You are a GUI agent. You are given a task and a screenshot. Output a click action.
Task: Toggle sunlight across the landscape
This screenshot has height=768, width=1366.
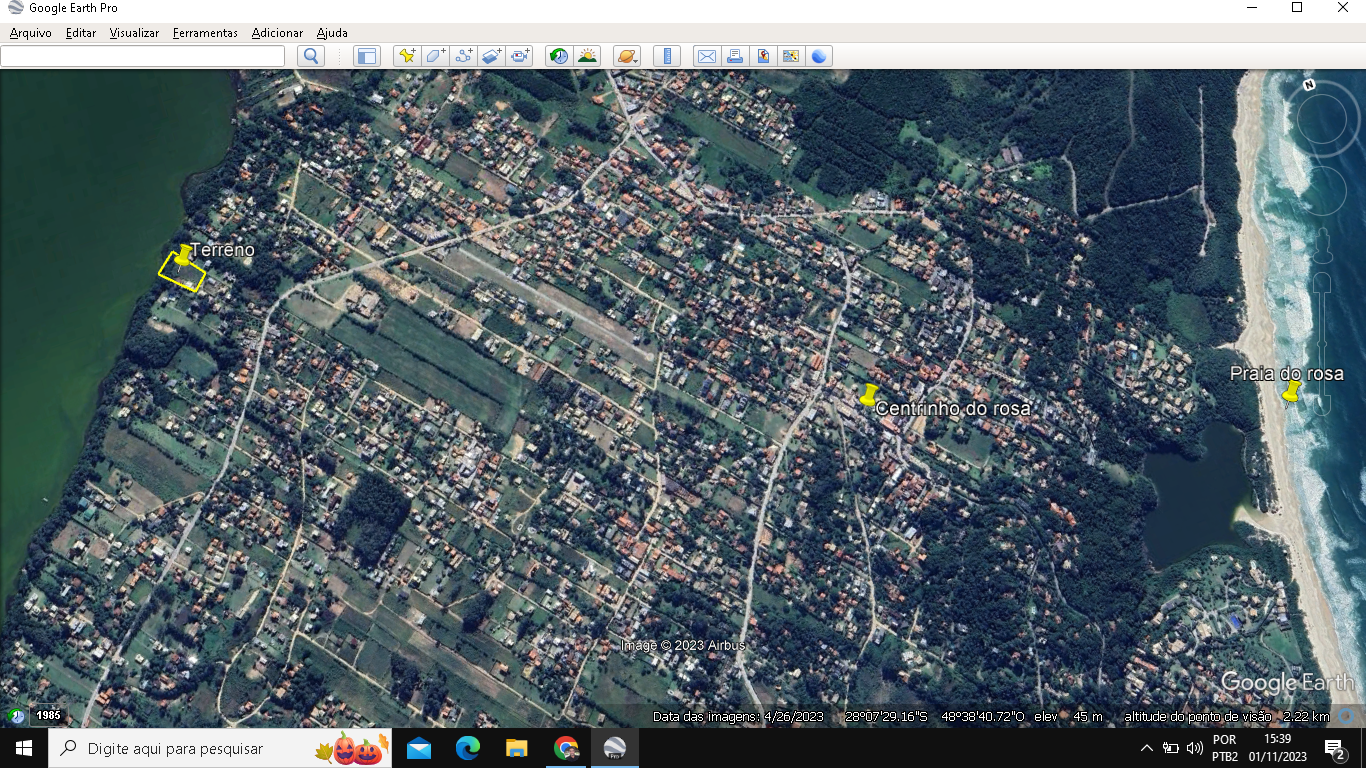coord(587,56)
